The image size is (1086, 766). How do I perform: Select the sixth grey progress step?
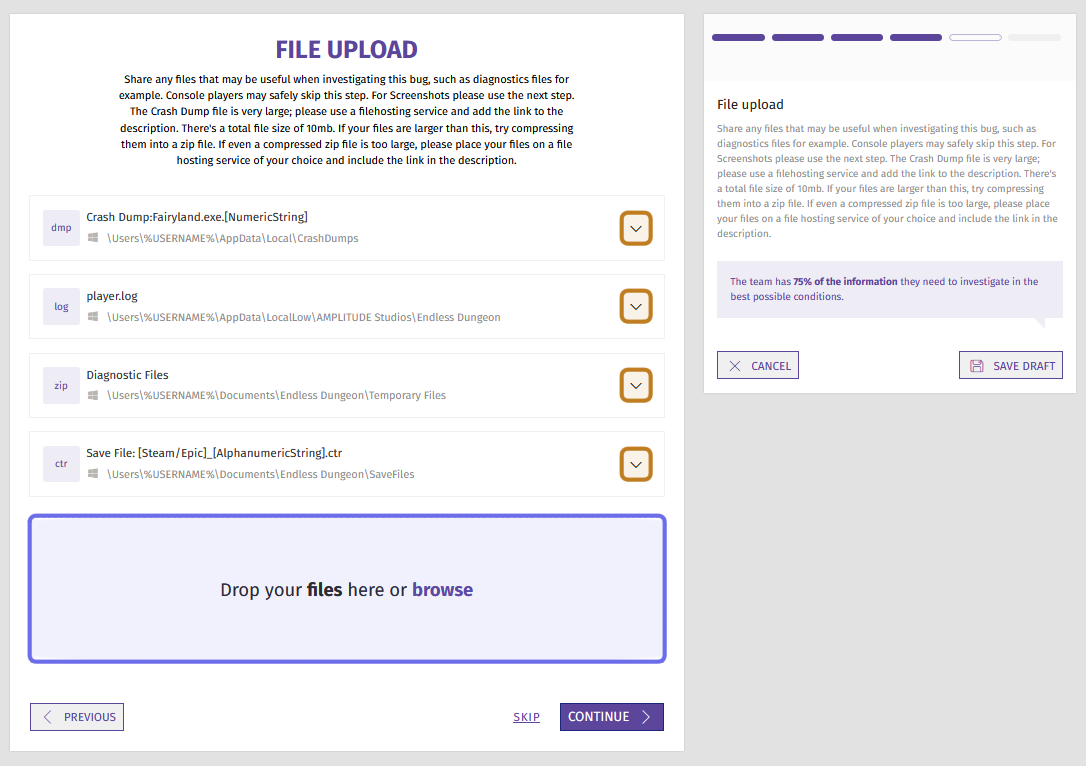(1034, 37)
